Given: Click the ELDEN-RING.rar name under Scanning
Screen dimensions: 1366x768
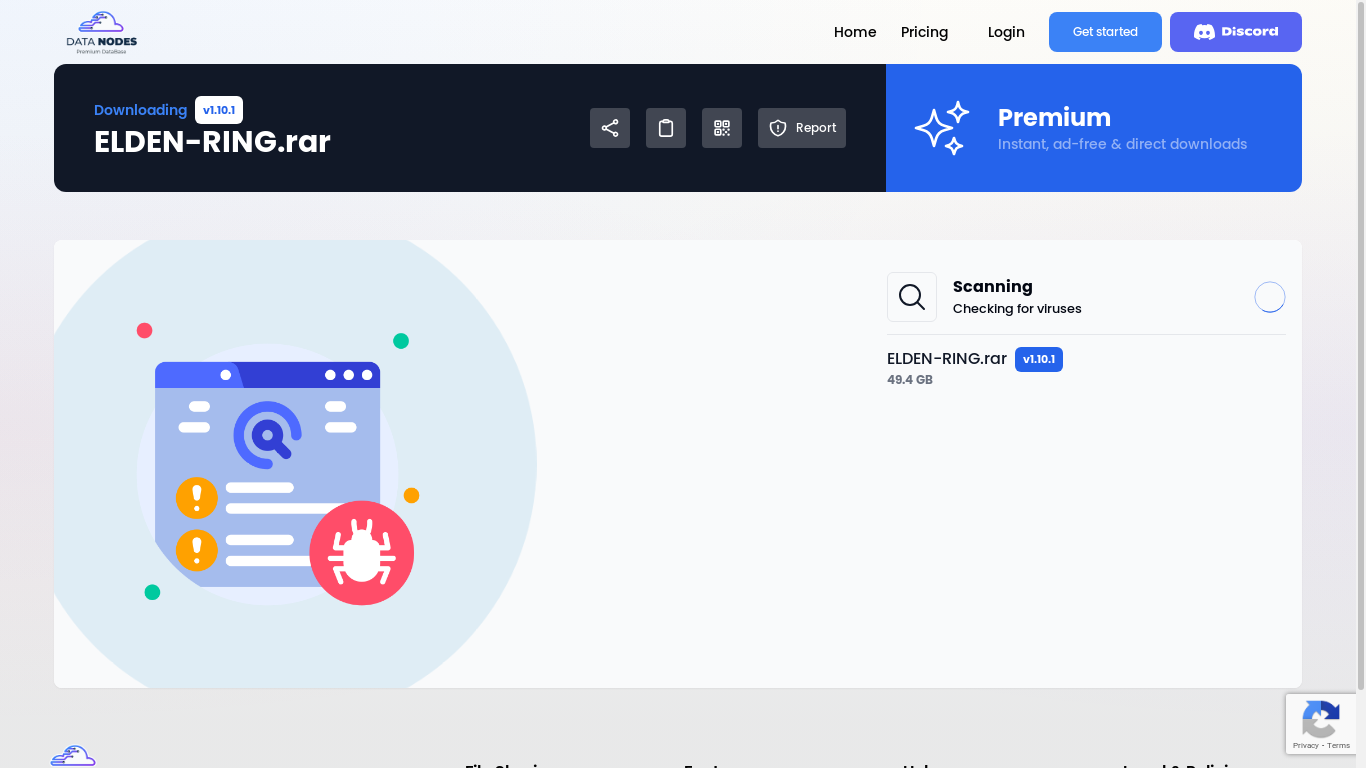Looking at the screenshot, I should coord(947,359).
